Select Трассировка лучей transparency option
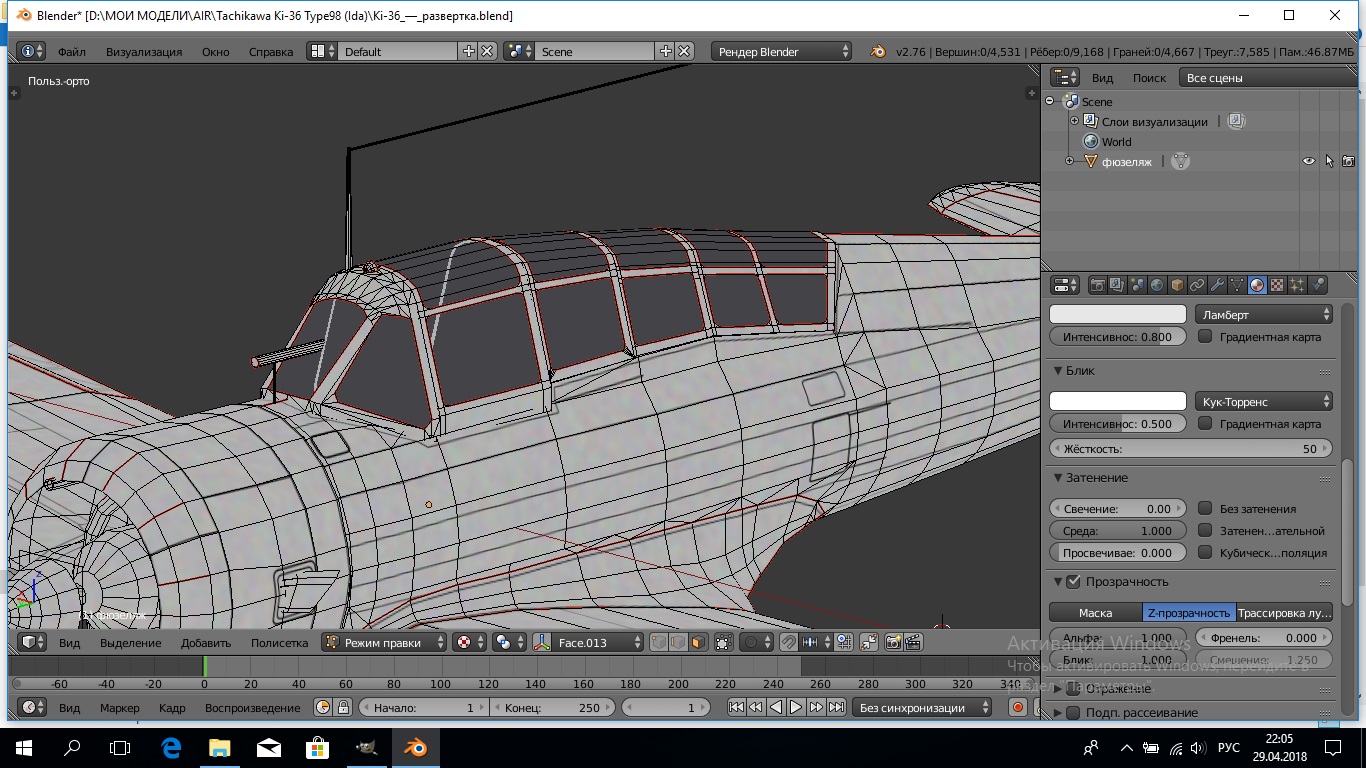Screen dimensions: 1366x768 point(1284,613)
